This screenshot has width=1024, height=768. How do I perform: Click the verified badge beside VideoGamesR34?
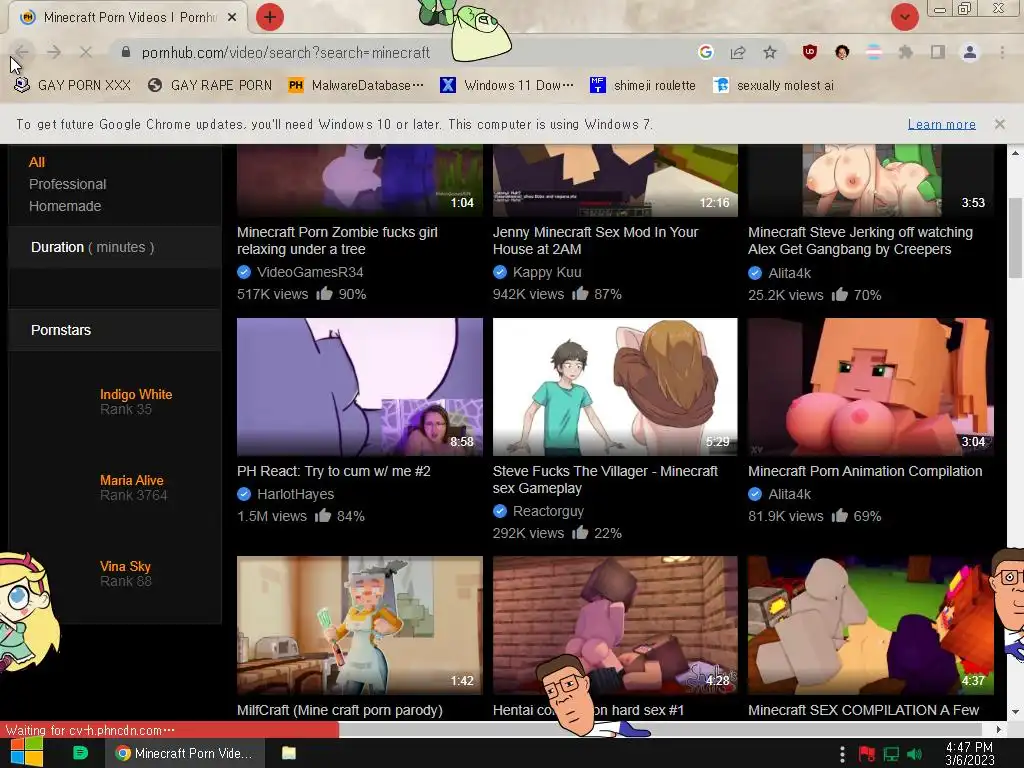pos(244,272)
